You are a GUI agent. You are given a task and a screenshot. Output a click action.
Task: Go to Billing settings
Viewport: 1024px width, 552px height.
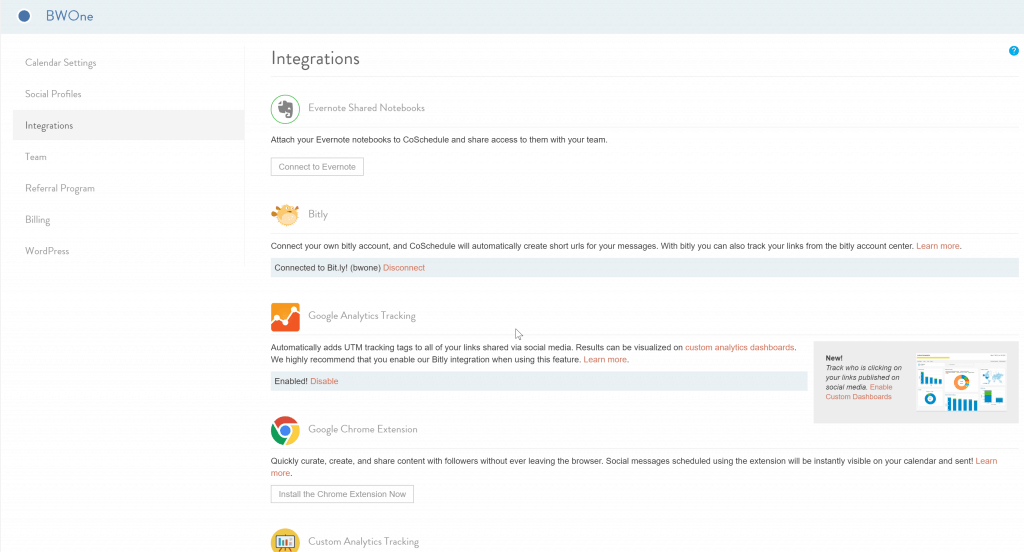point(38,219)
